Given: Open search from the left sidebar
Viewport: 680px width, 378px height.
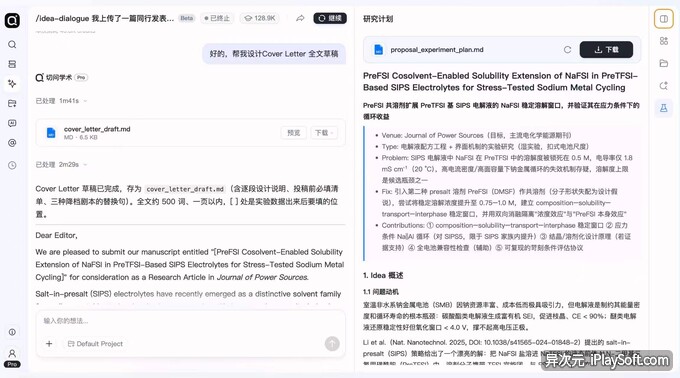Looking at the screenshot, I should pos(12,44).
